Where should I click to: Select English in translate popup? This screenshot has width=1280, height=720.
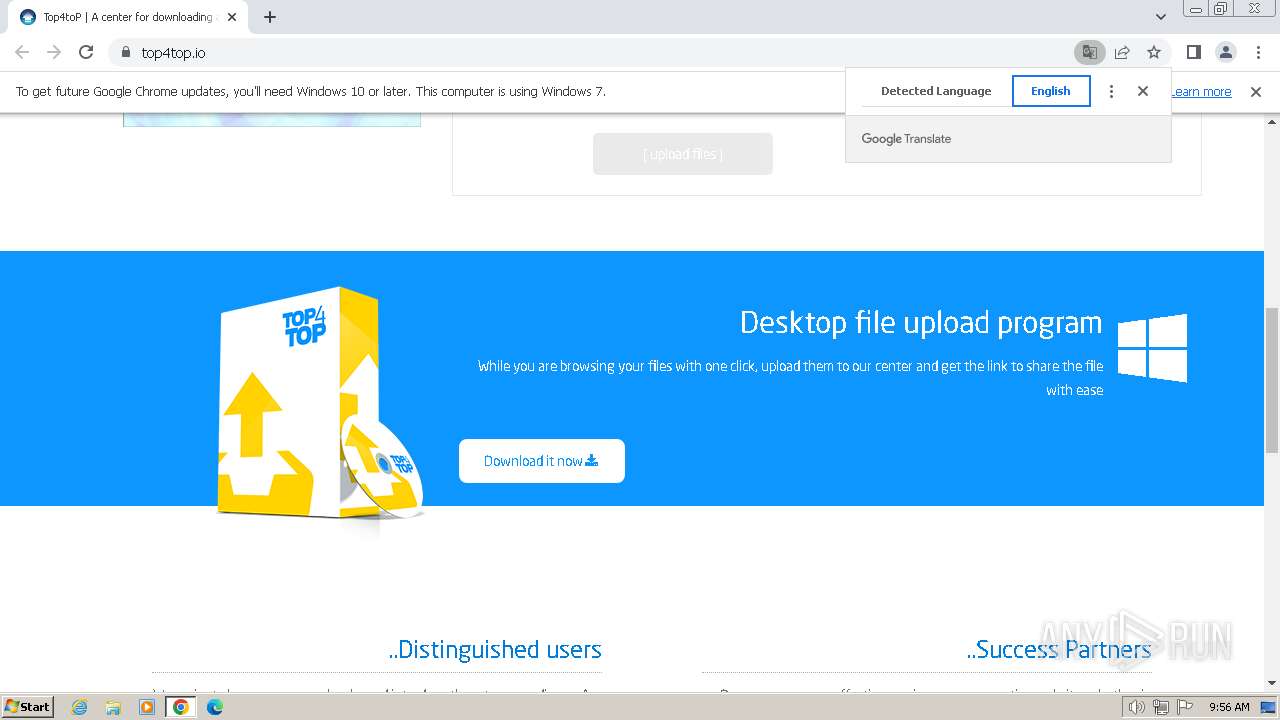[x=1051, y=91]
